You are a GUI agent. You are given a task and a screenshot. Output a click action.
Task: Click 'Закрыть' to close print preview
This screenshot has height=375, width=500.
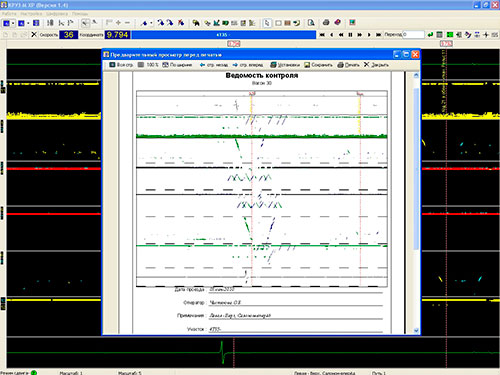click(x=376, y=65)
